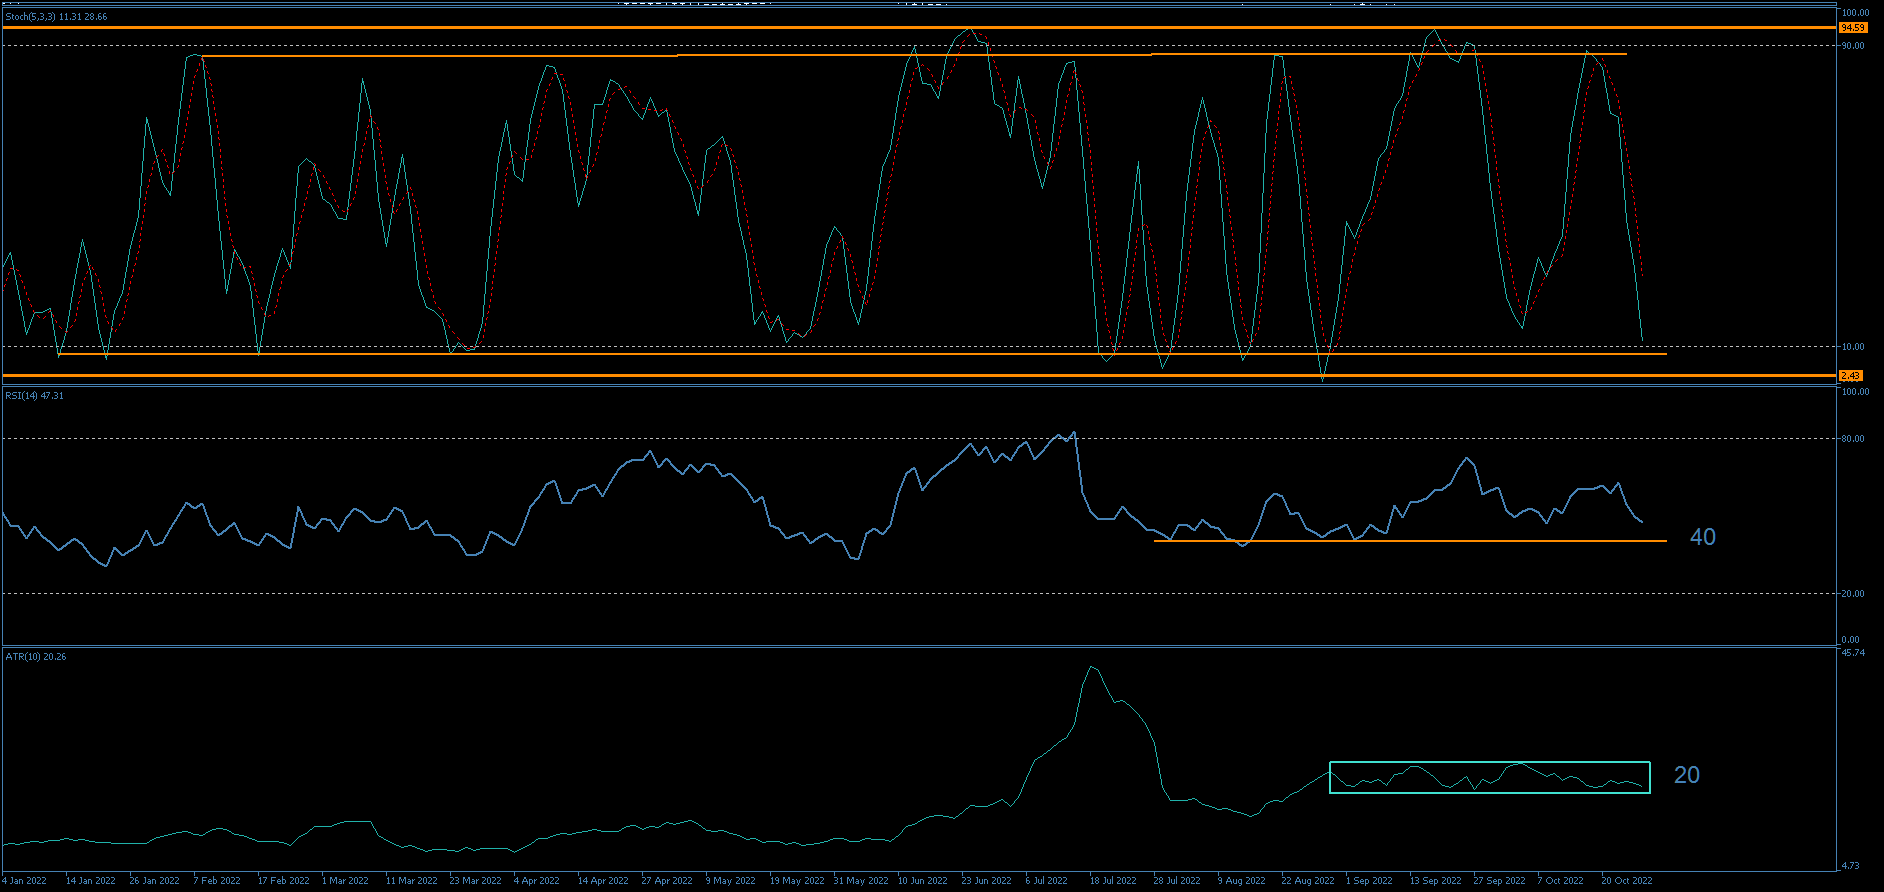Click the 20 Oct 2022 date label
Image resolution: width=1884 pixels, height=892 pixels.
click(1626, 881)
